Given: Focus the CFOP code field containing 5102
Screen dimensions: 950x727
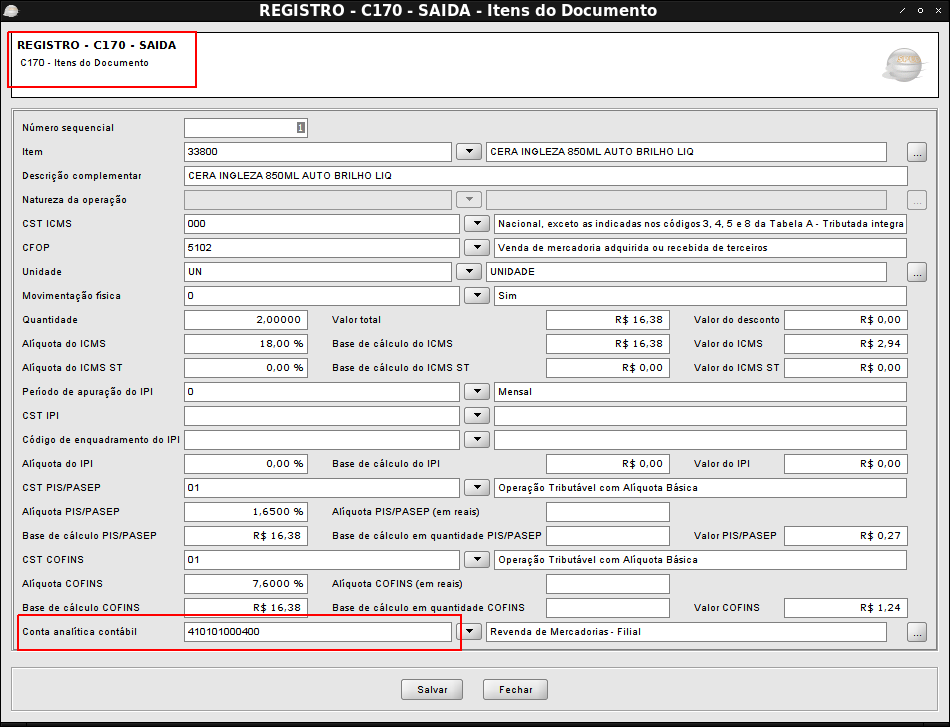Looking at the screenshot, I should 322,248.
